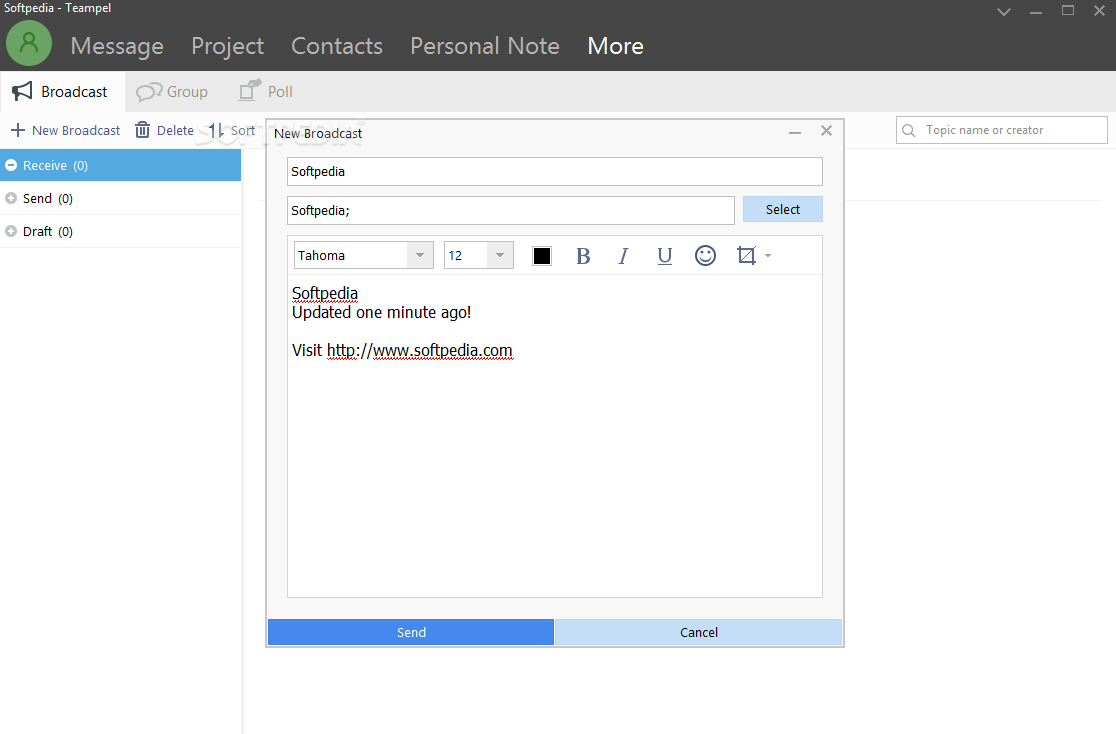The image size is (1116, 734).
Task: Open the screen capture options arrow
Action: pyautogui.click(x=768, y=256)
